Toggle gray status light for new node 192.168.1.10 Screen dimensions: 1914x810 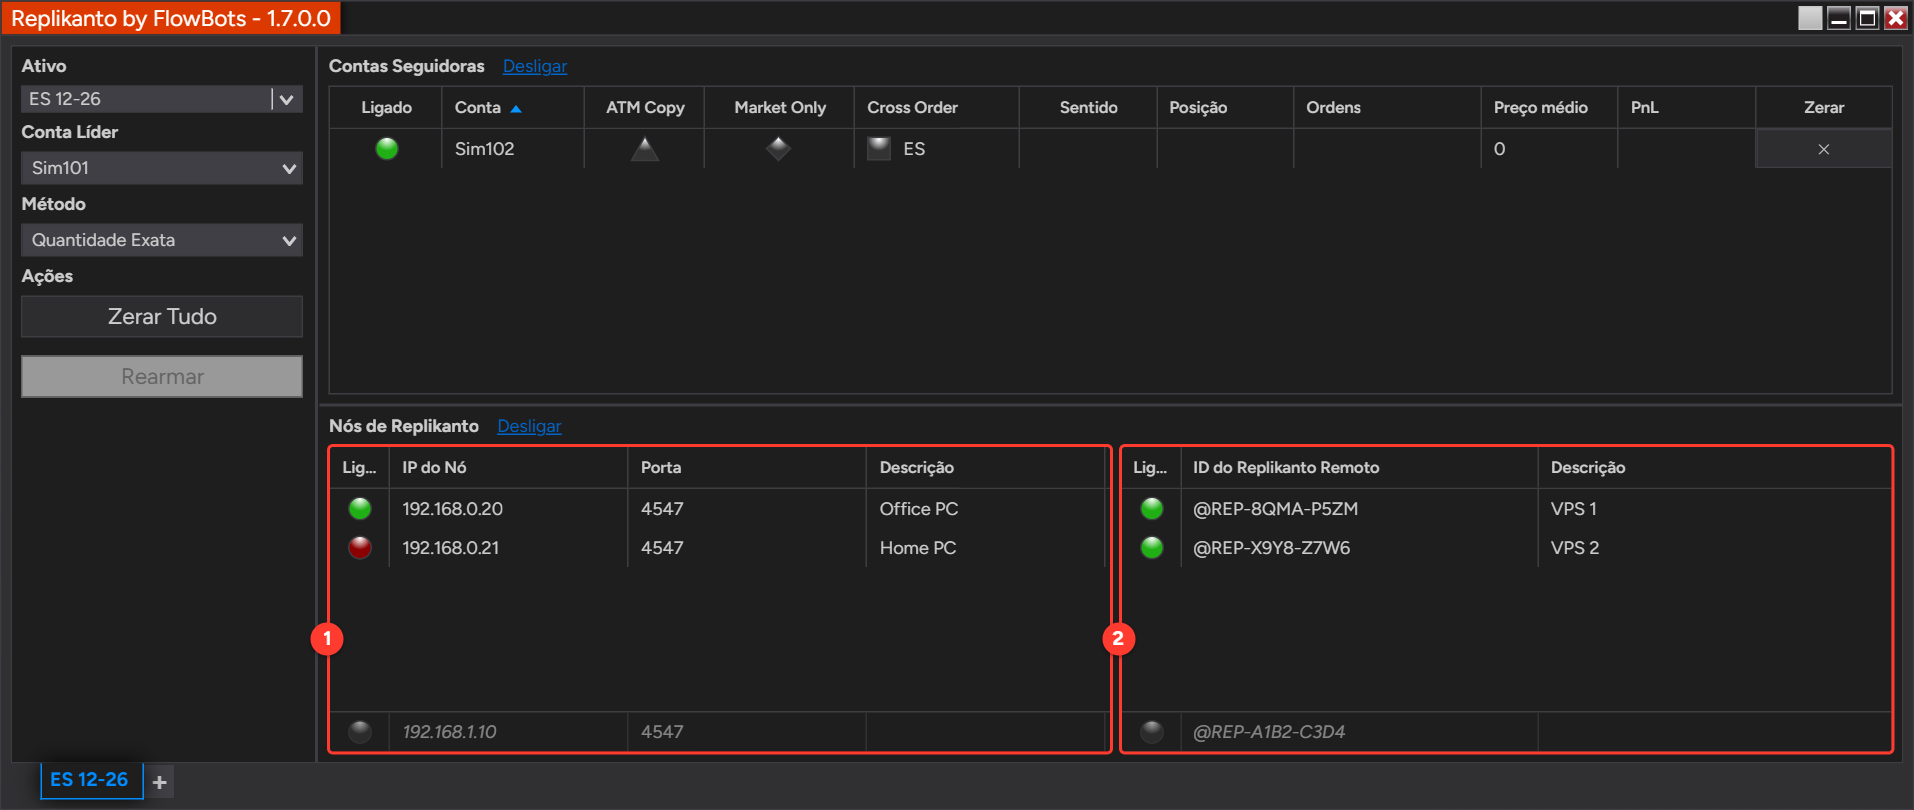click(360, 732)
